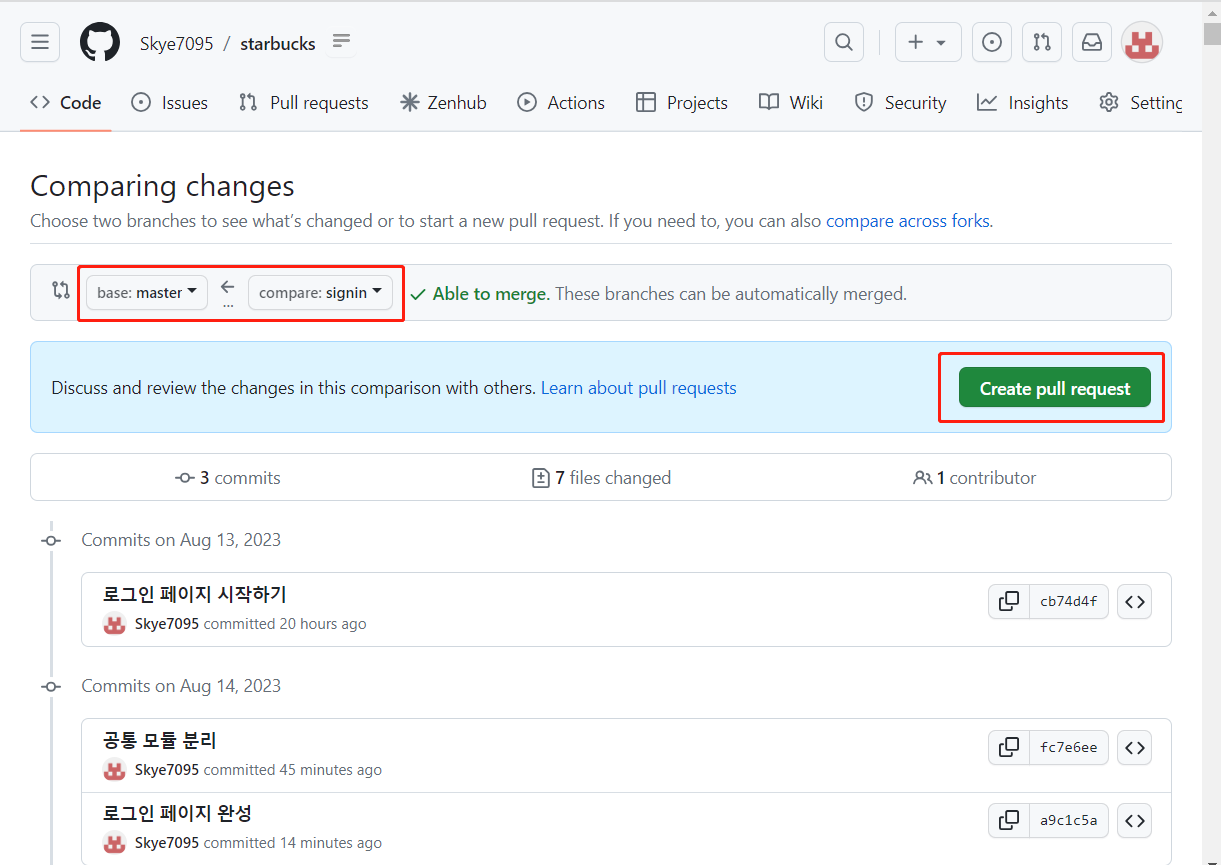Open commit hash cb74d4f
1221x865 pixels.
point(1068,601)
